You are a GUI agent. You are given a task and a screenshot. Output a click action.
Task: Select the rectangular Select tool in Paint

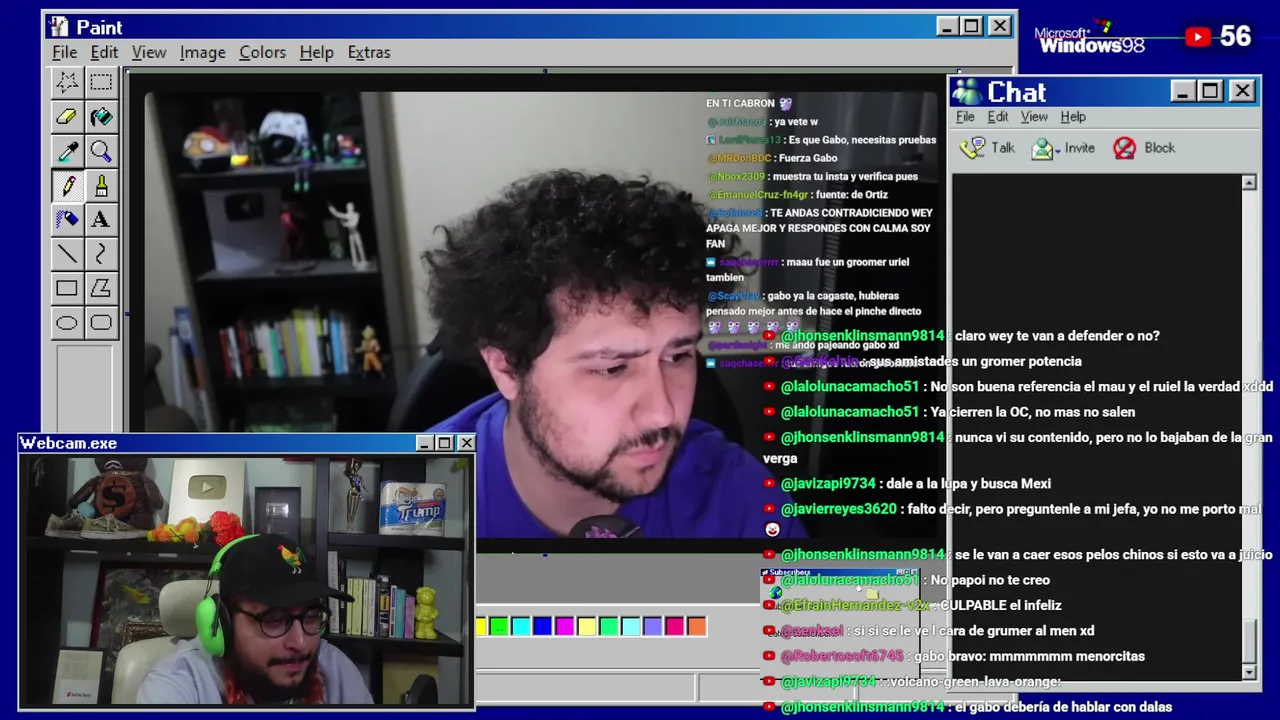pos(101,82)
